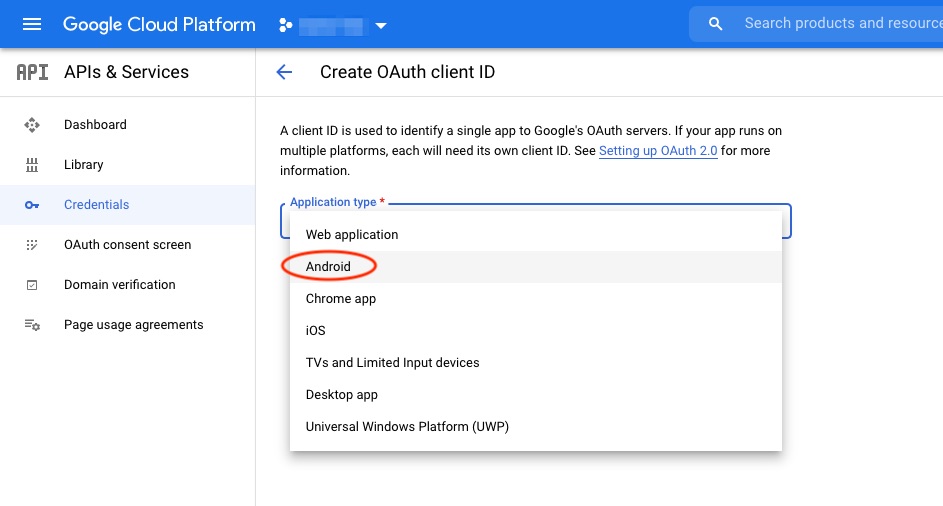This screenshot has height=506, width=943.
Task: Click the Domain verification checkbox icon
Action: 32,285
